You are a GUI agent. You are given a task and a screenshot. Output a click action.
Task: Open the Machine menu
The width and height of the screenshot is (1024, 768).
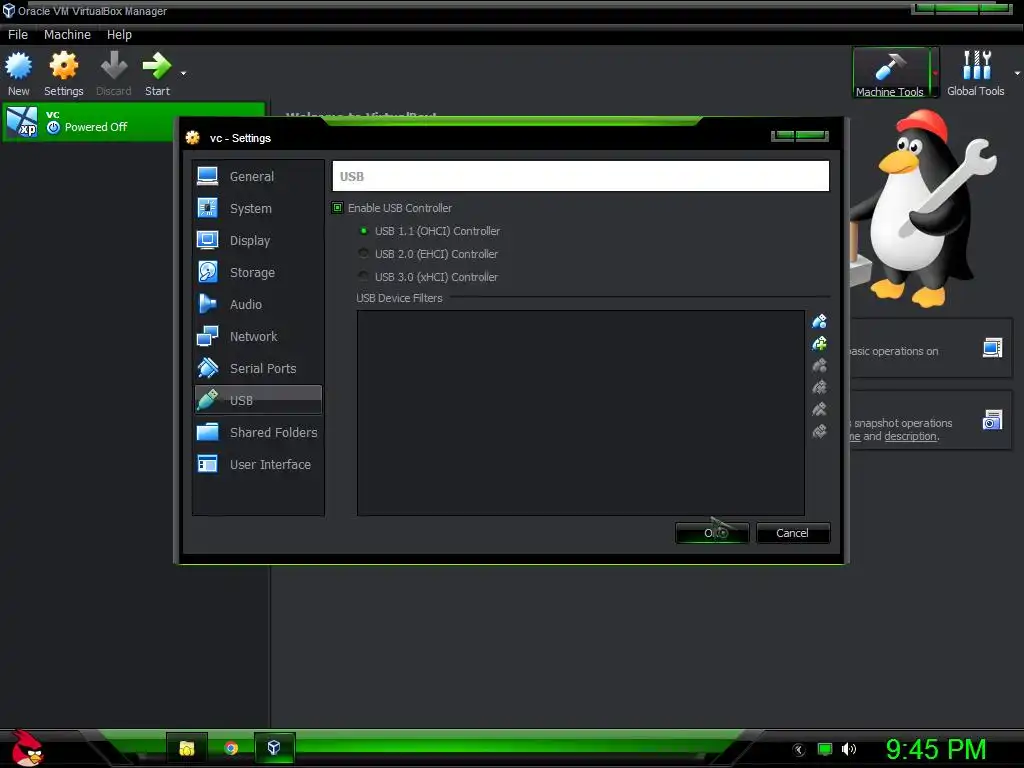pyautogui.click(x=67, y=35)
